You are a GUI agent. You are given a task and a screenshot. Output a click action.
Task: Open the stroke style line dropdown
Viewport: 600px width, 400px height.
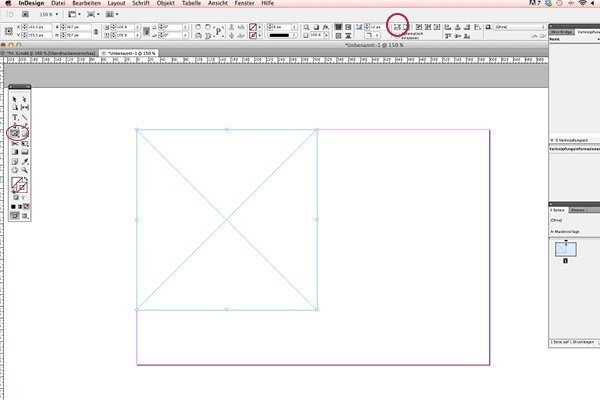coord(282,36)
